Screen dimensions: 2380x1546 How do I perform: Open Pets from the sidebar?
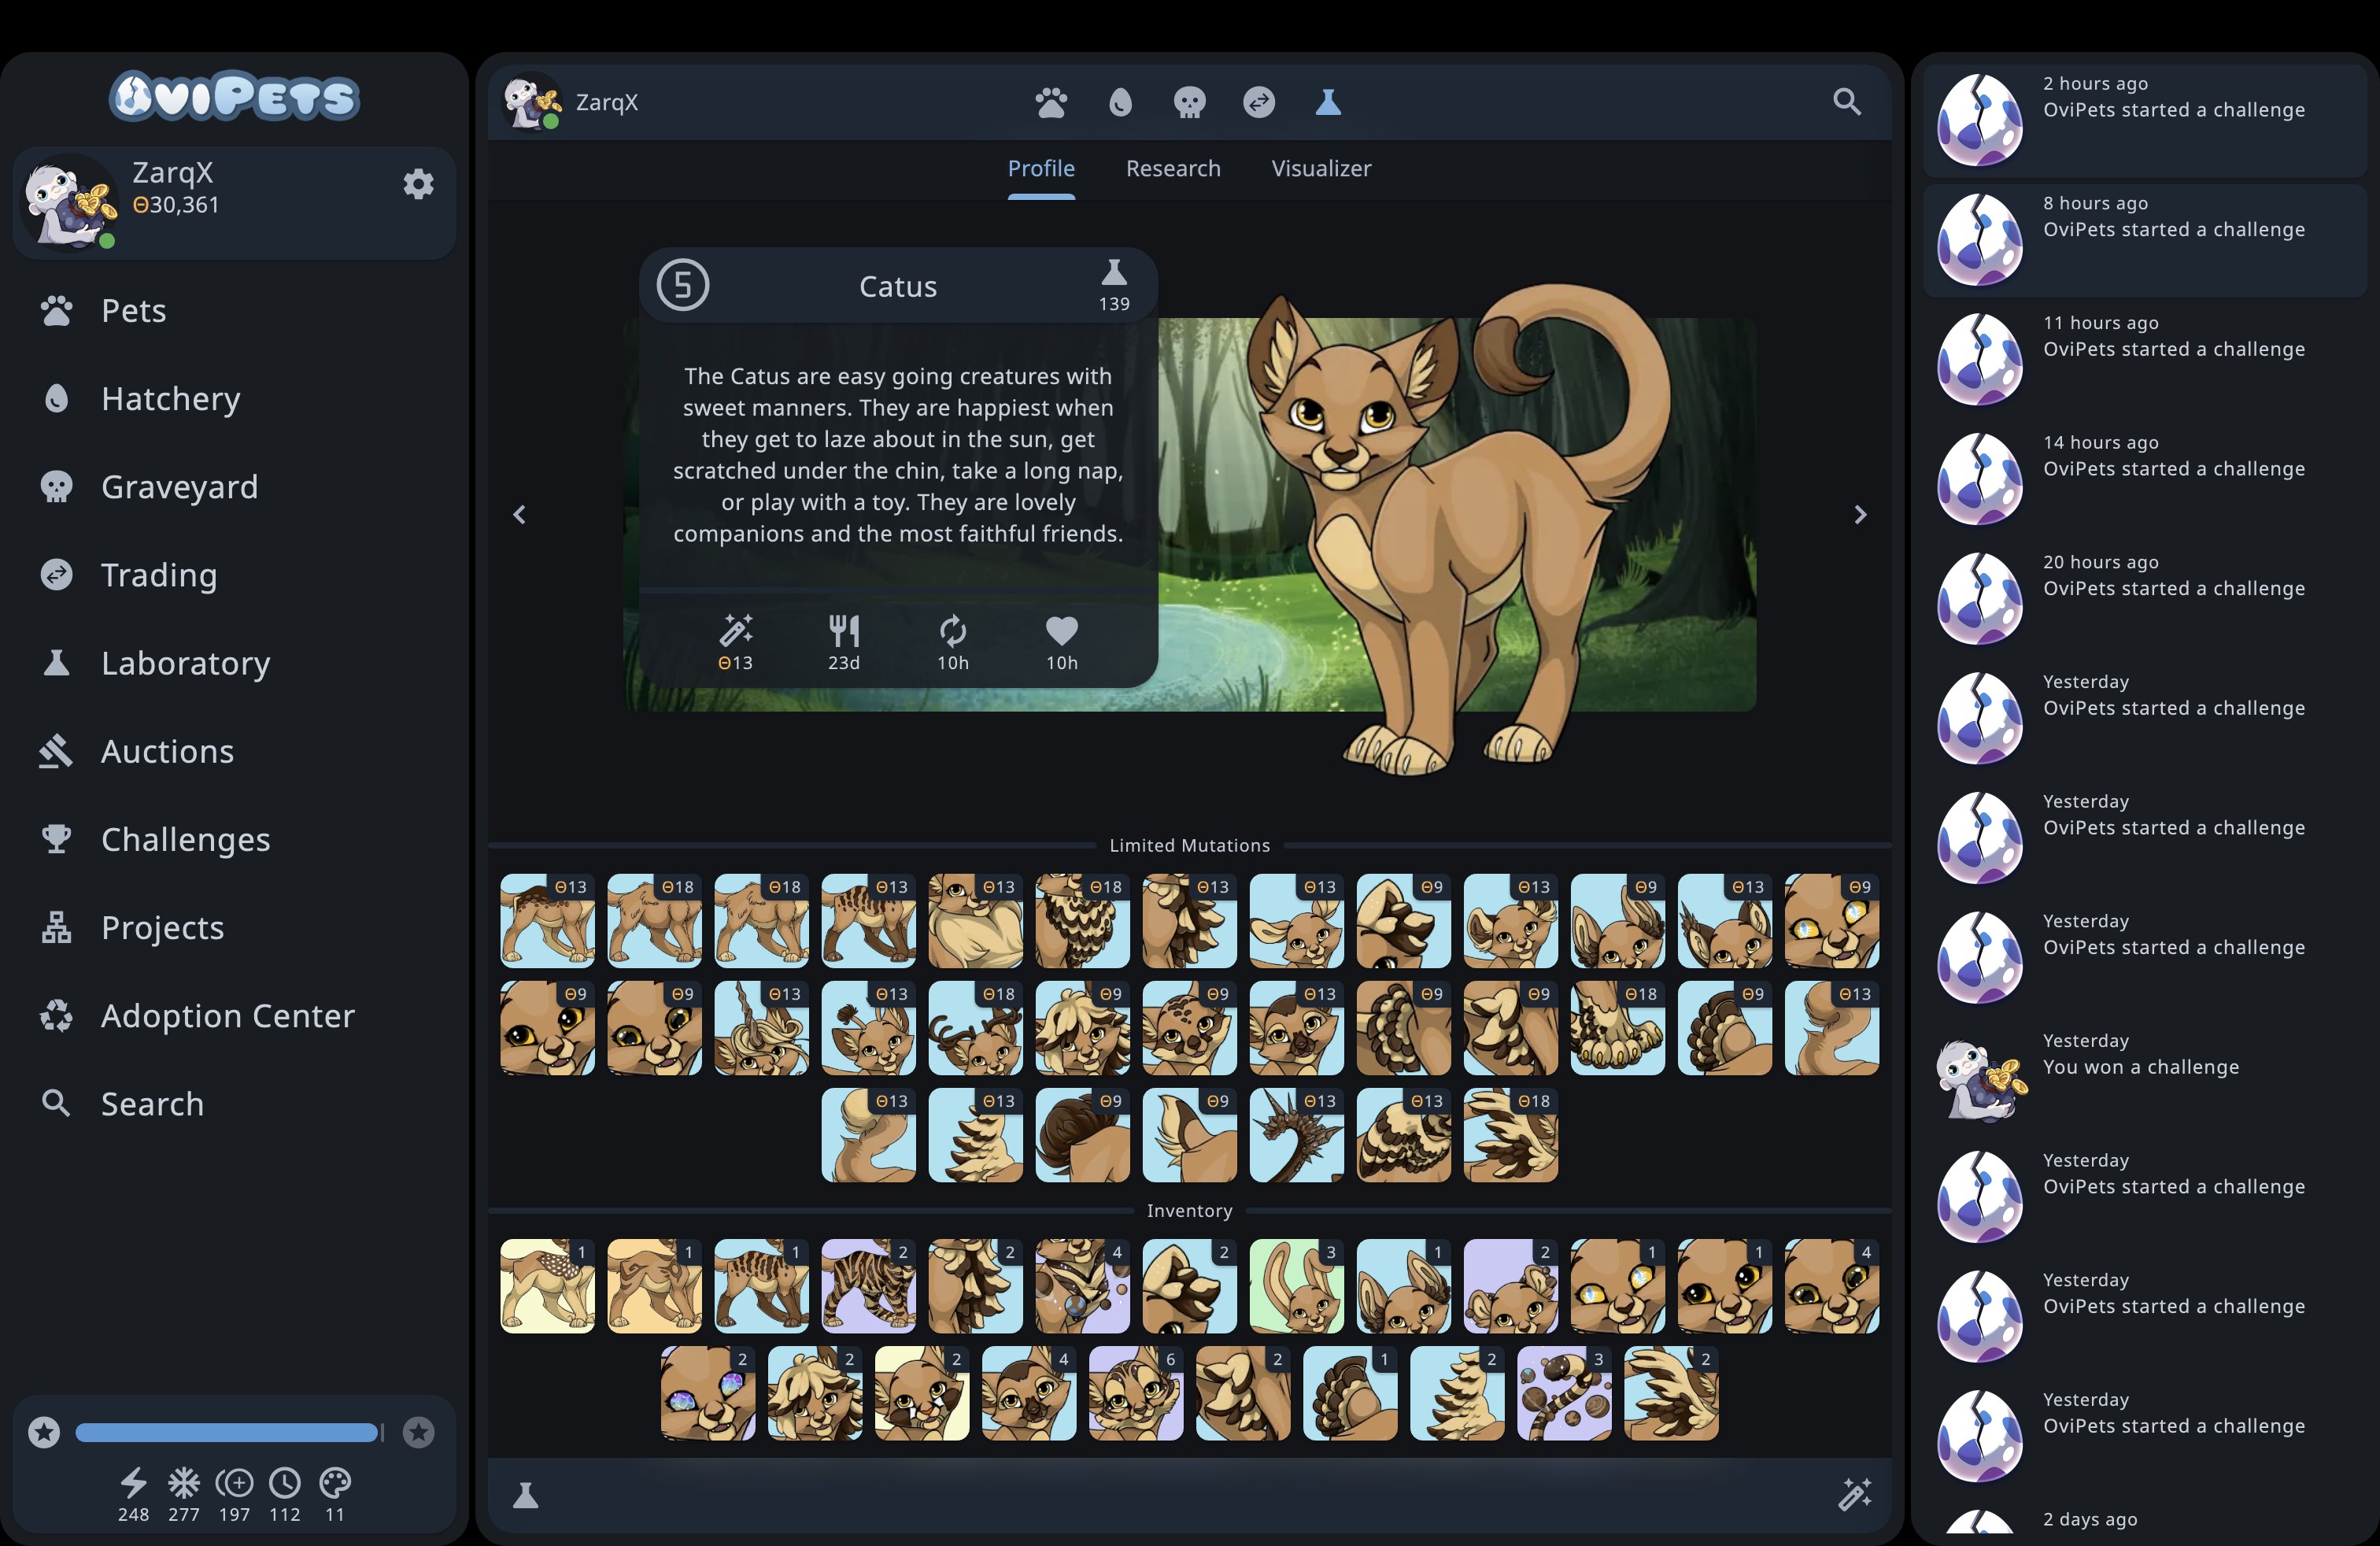235,311
